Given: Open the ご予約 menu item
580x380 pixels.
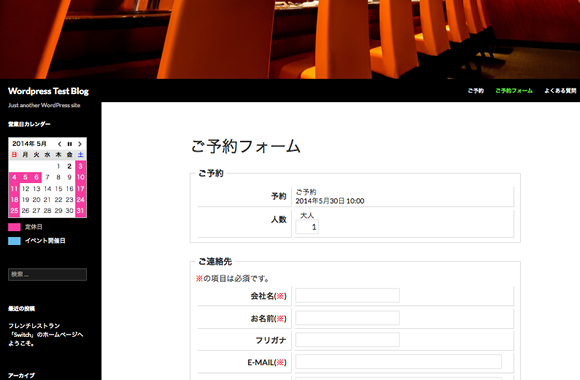Looking at the screenshot, I should point(476,91).
